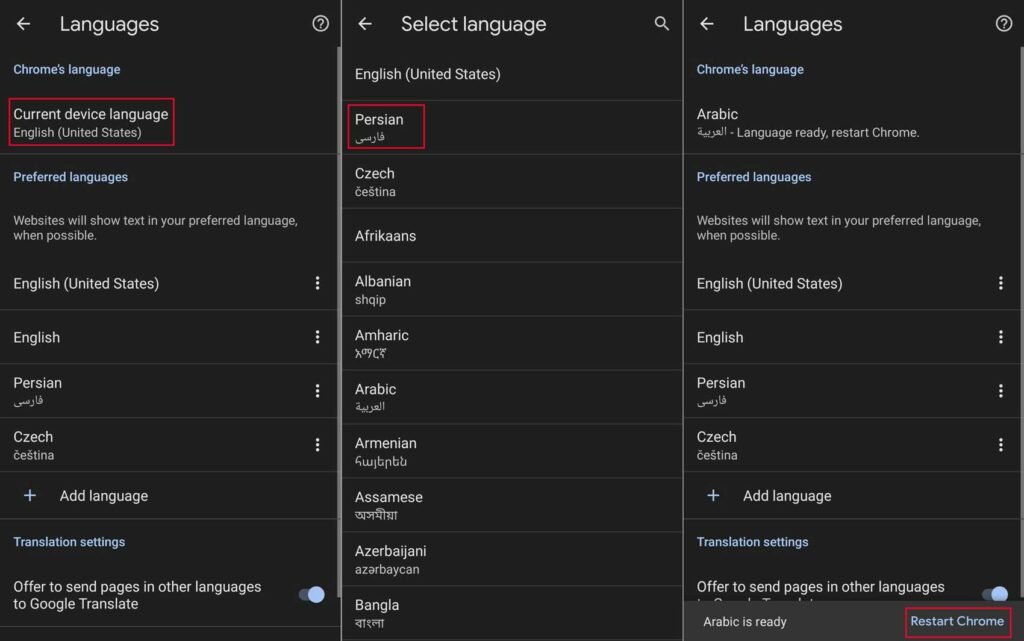Go back from the left Languages screen
Screen dimensions: 1024x641
(x=24, y=24)
